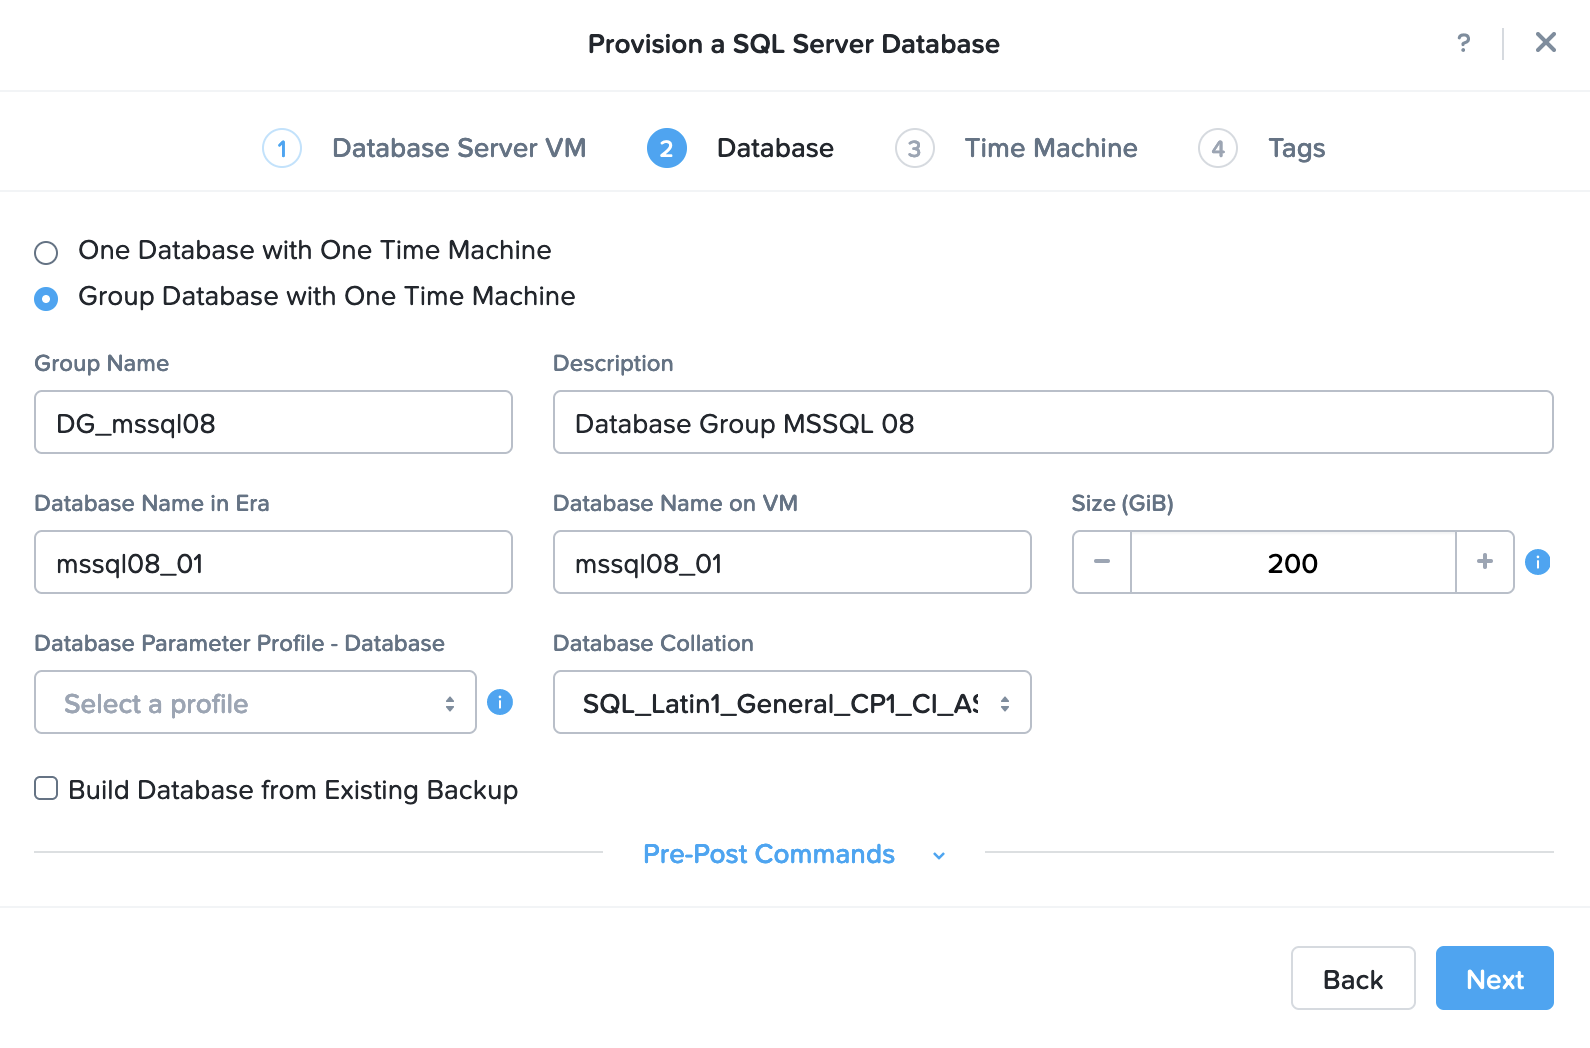Click the Back button

[x=1353, y=978]
